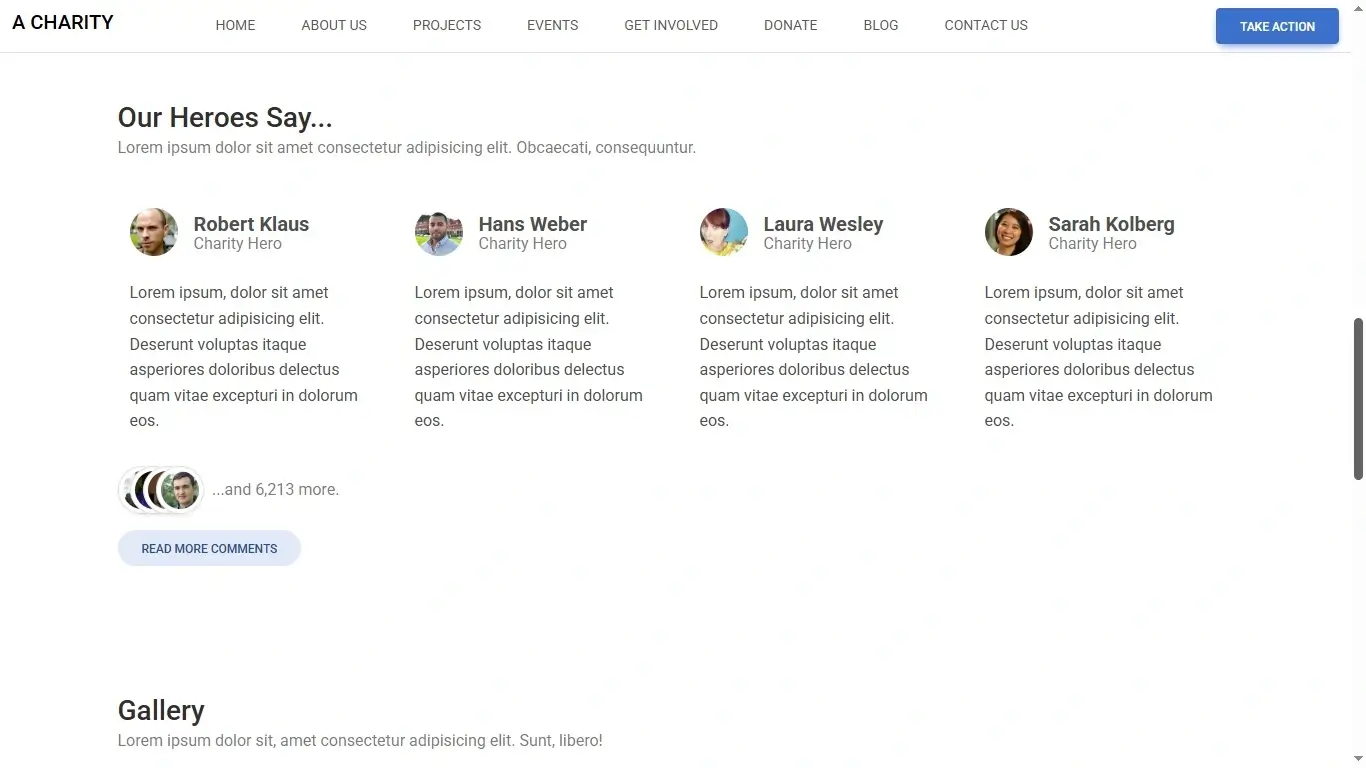Screen dimensions: 1366x768
Task: Click Robert Klaus's avatar photo
Action: [154, 232]
